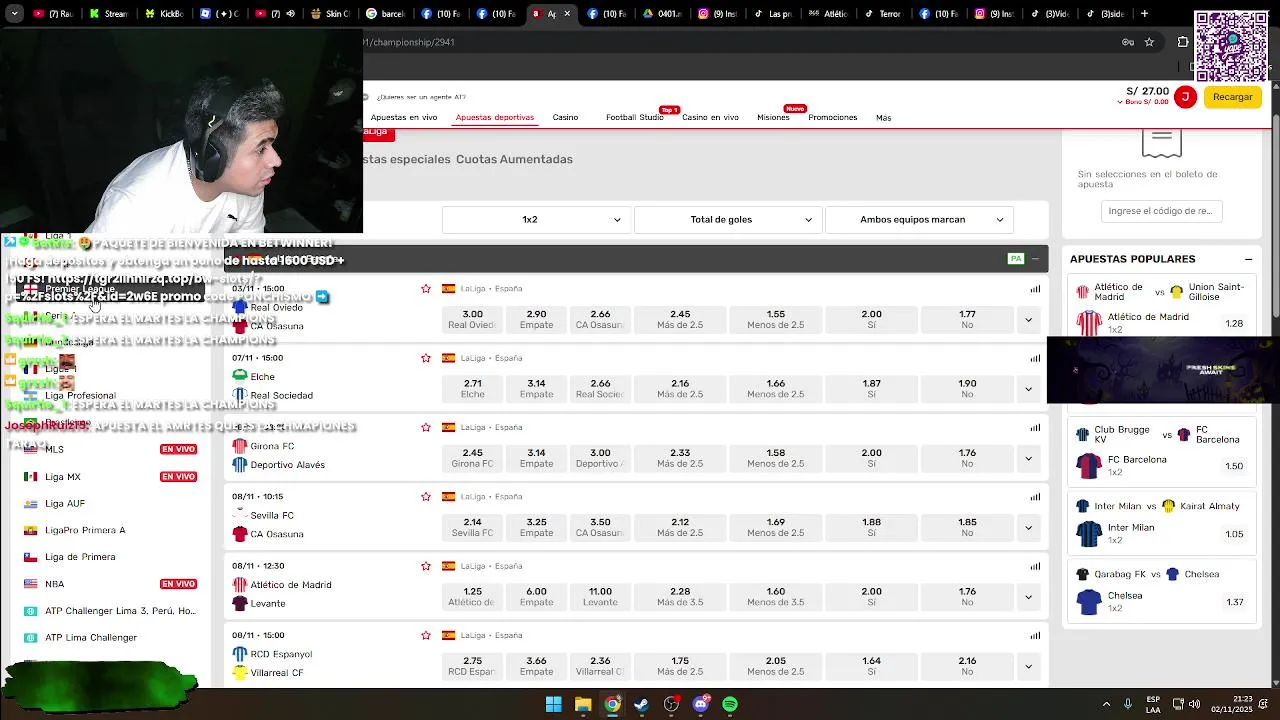1280x720 pixels.
Task: Favorite the Girona FC vs Deportivo Alavés star
Action: click(426, 427)
